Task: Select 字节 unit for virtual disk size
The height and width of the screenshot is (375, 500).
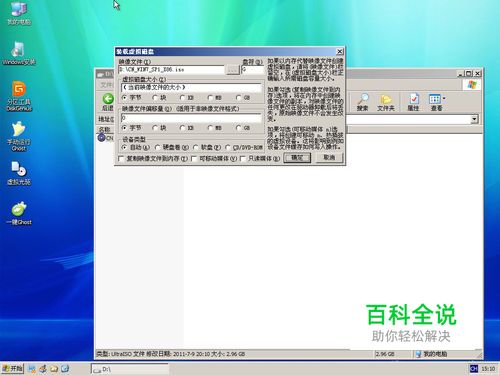Action: tap(125, 98)
